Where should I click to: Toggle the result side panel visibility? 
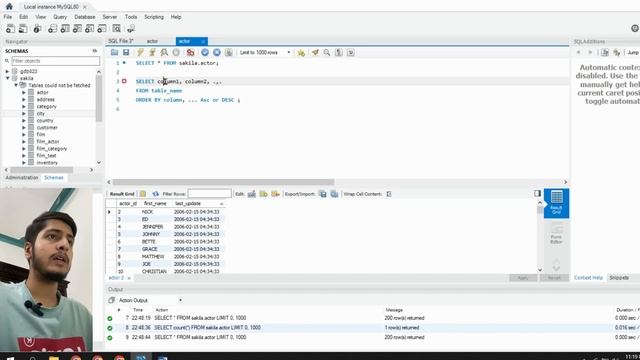[x=538, y=193]
